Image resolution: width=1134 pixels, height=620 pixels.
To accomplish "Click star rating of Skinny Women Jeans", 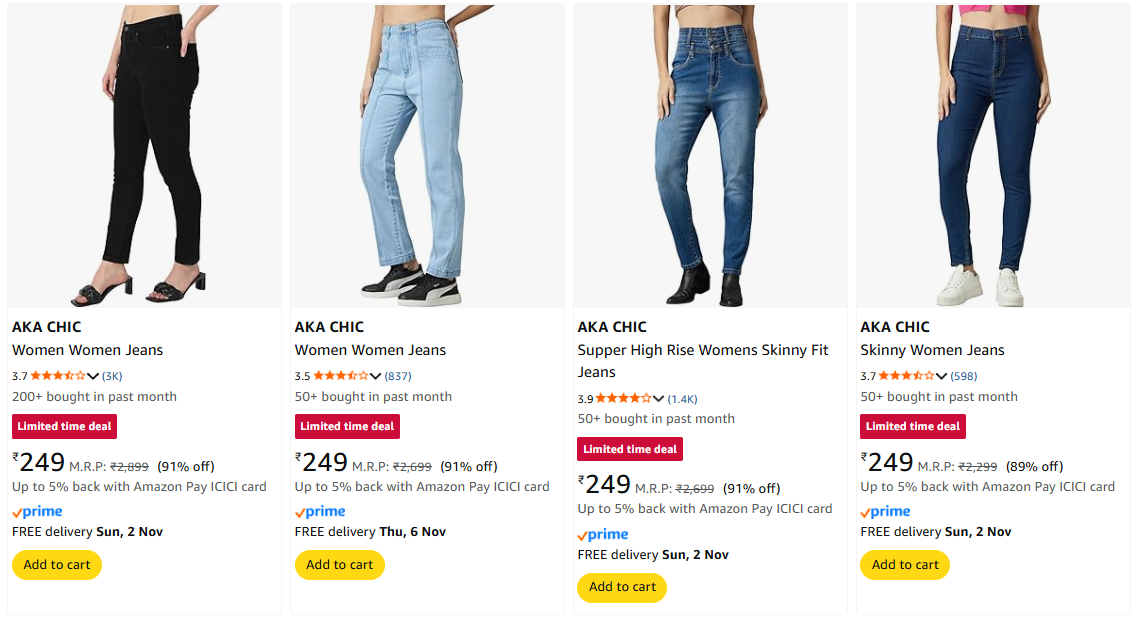I will 907,376.
